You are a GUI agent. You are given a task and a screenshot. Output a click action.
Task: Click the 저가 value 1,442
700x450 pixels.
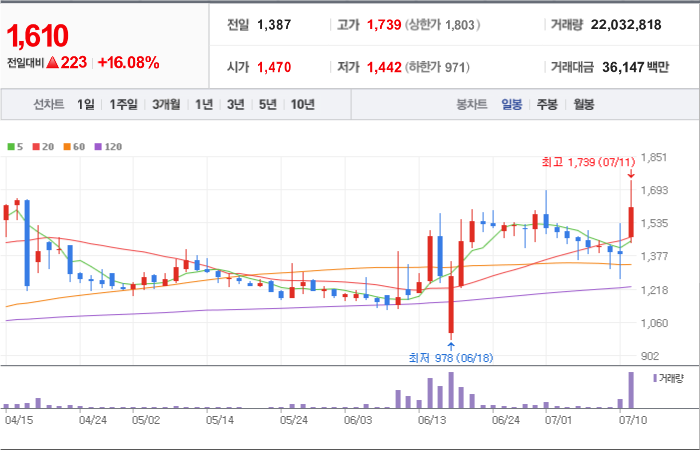[x=384, y=67]
